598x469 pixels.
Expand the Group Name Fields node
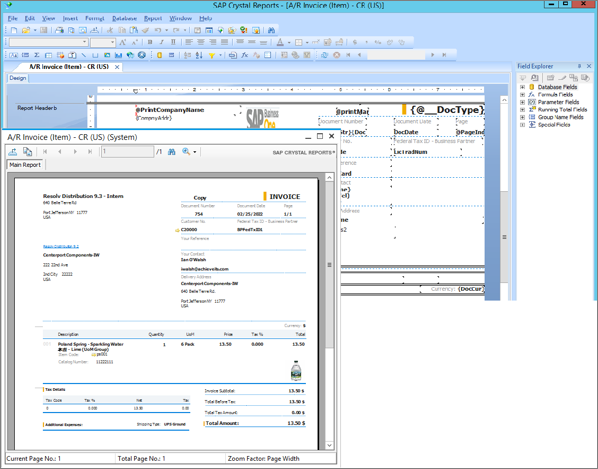pos(522,117)
